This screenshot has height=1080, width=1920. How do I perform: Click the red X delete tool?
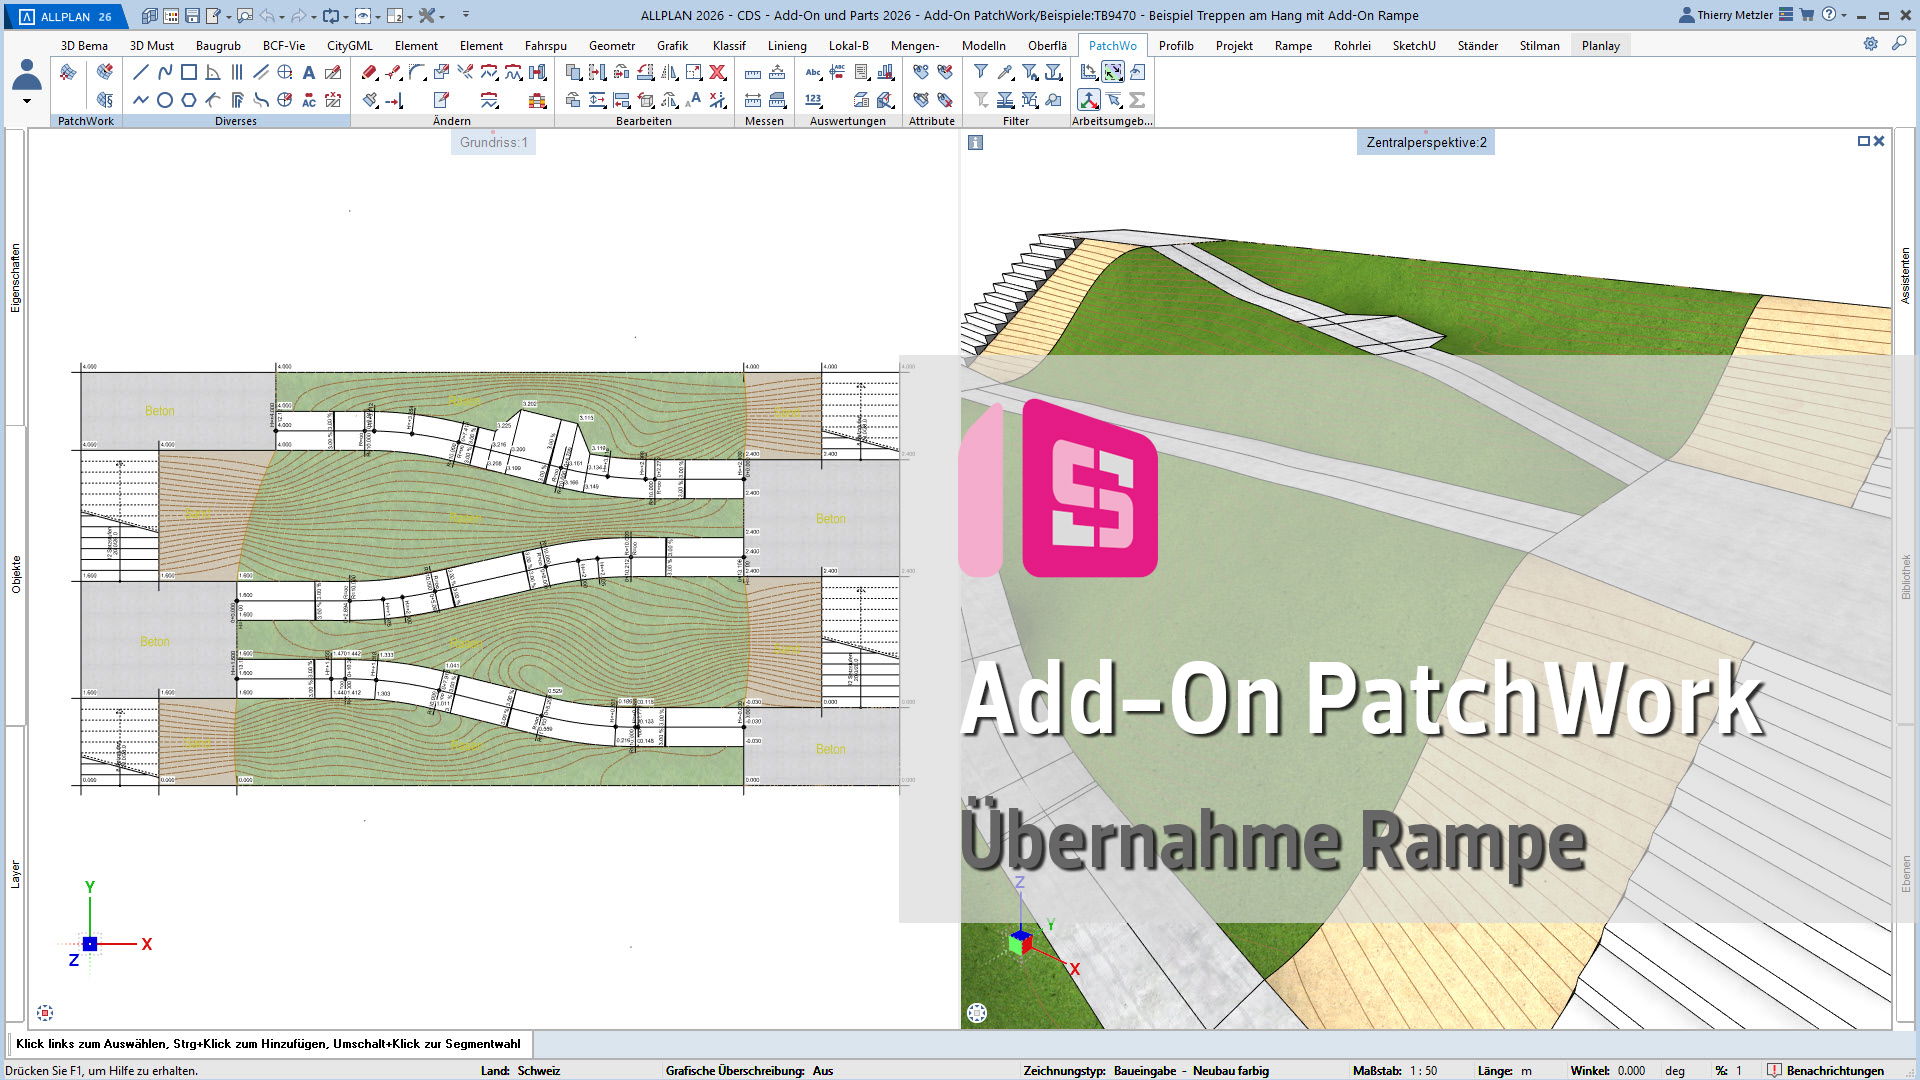(x=717, y=72)
